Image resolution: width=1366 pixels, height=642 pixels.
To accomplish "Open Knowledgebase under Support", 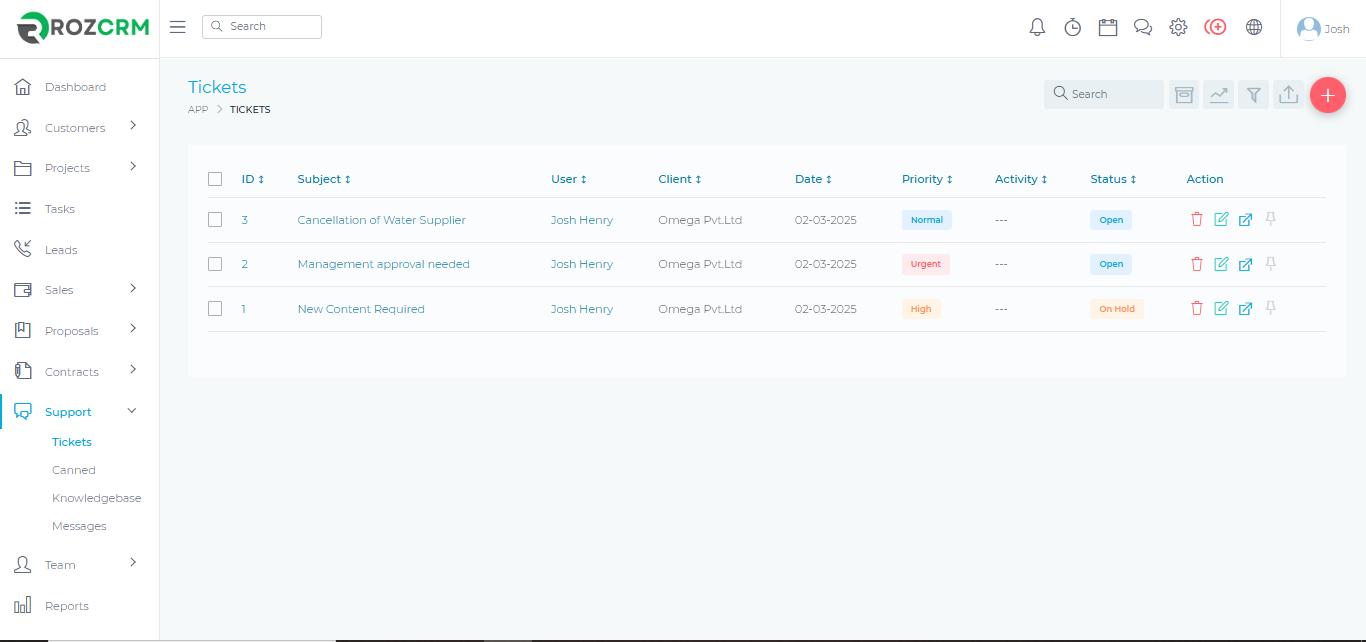I will (x=96, y=498).
